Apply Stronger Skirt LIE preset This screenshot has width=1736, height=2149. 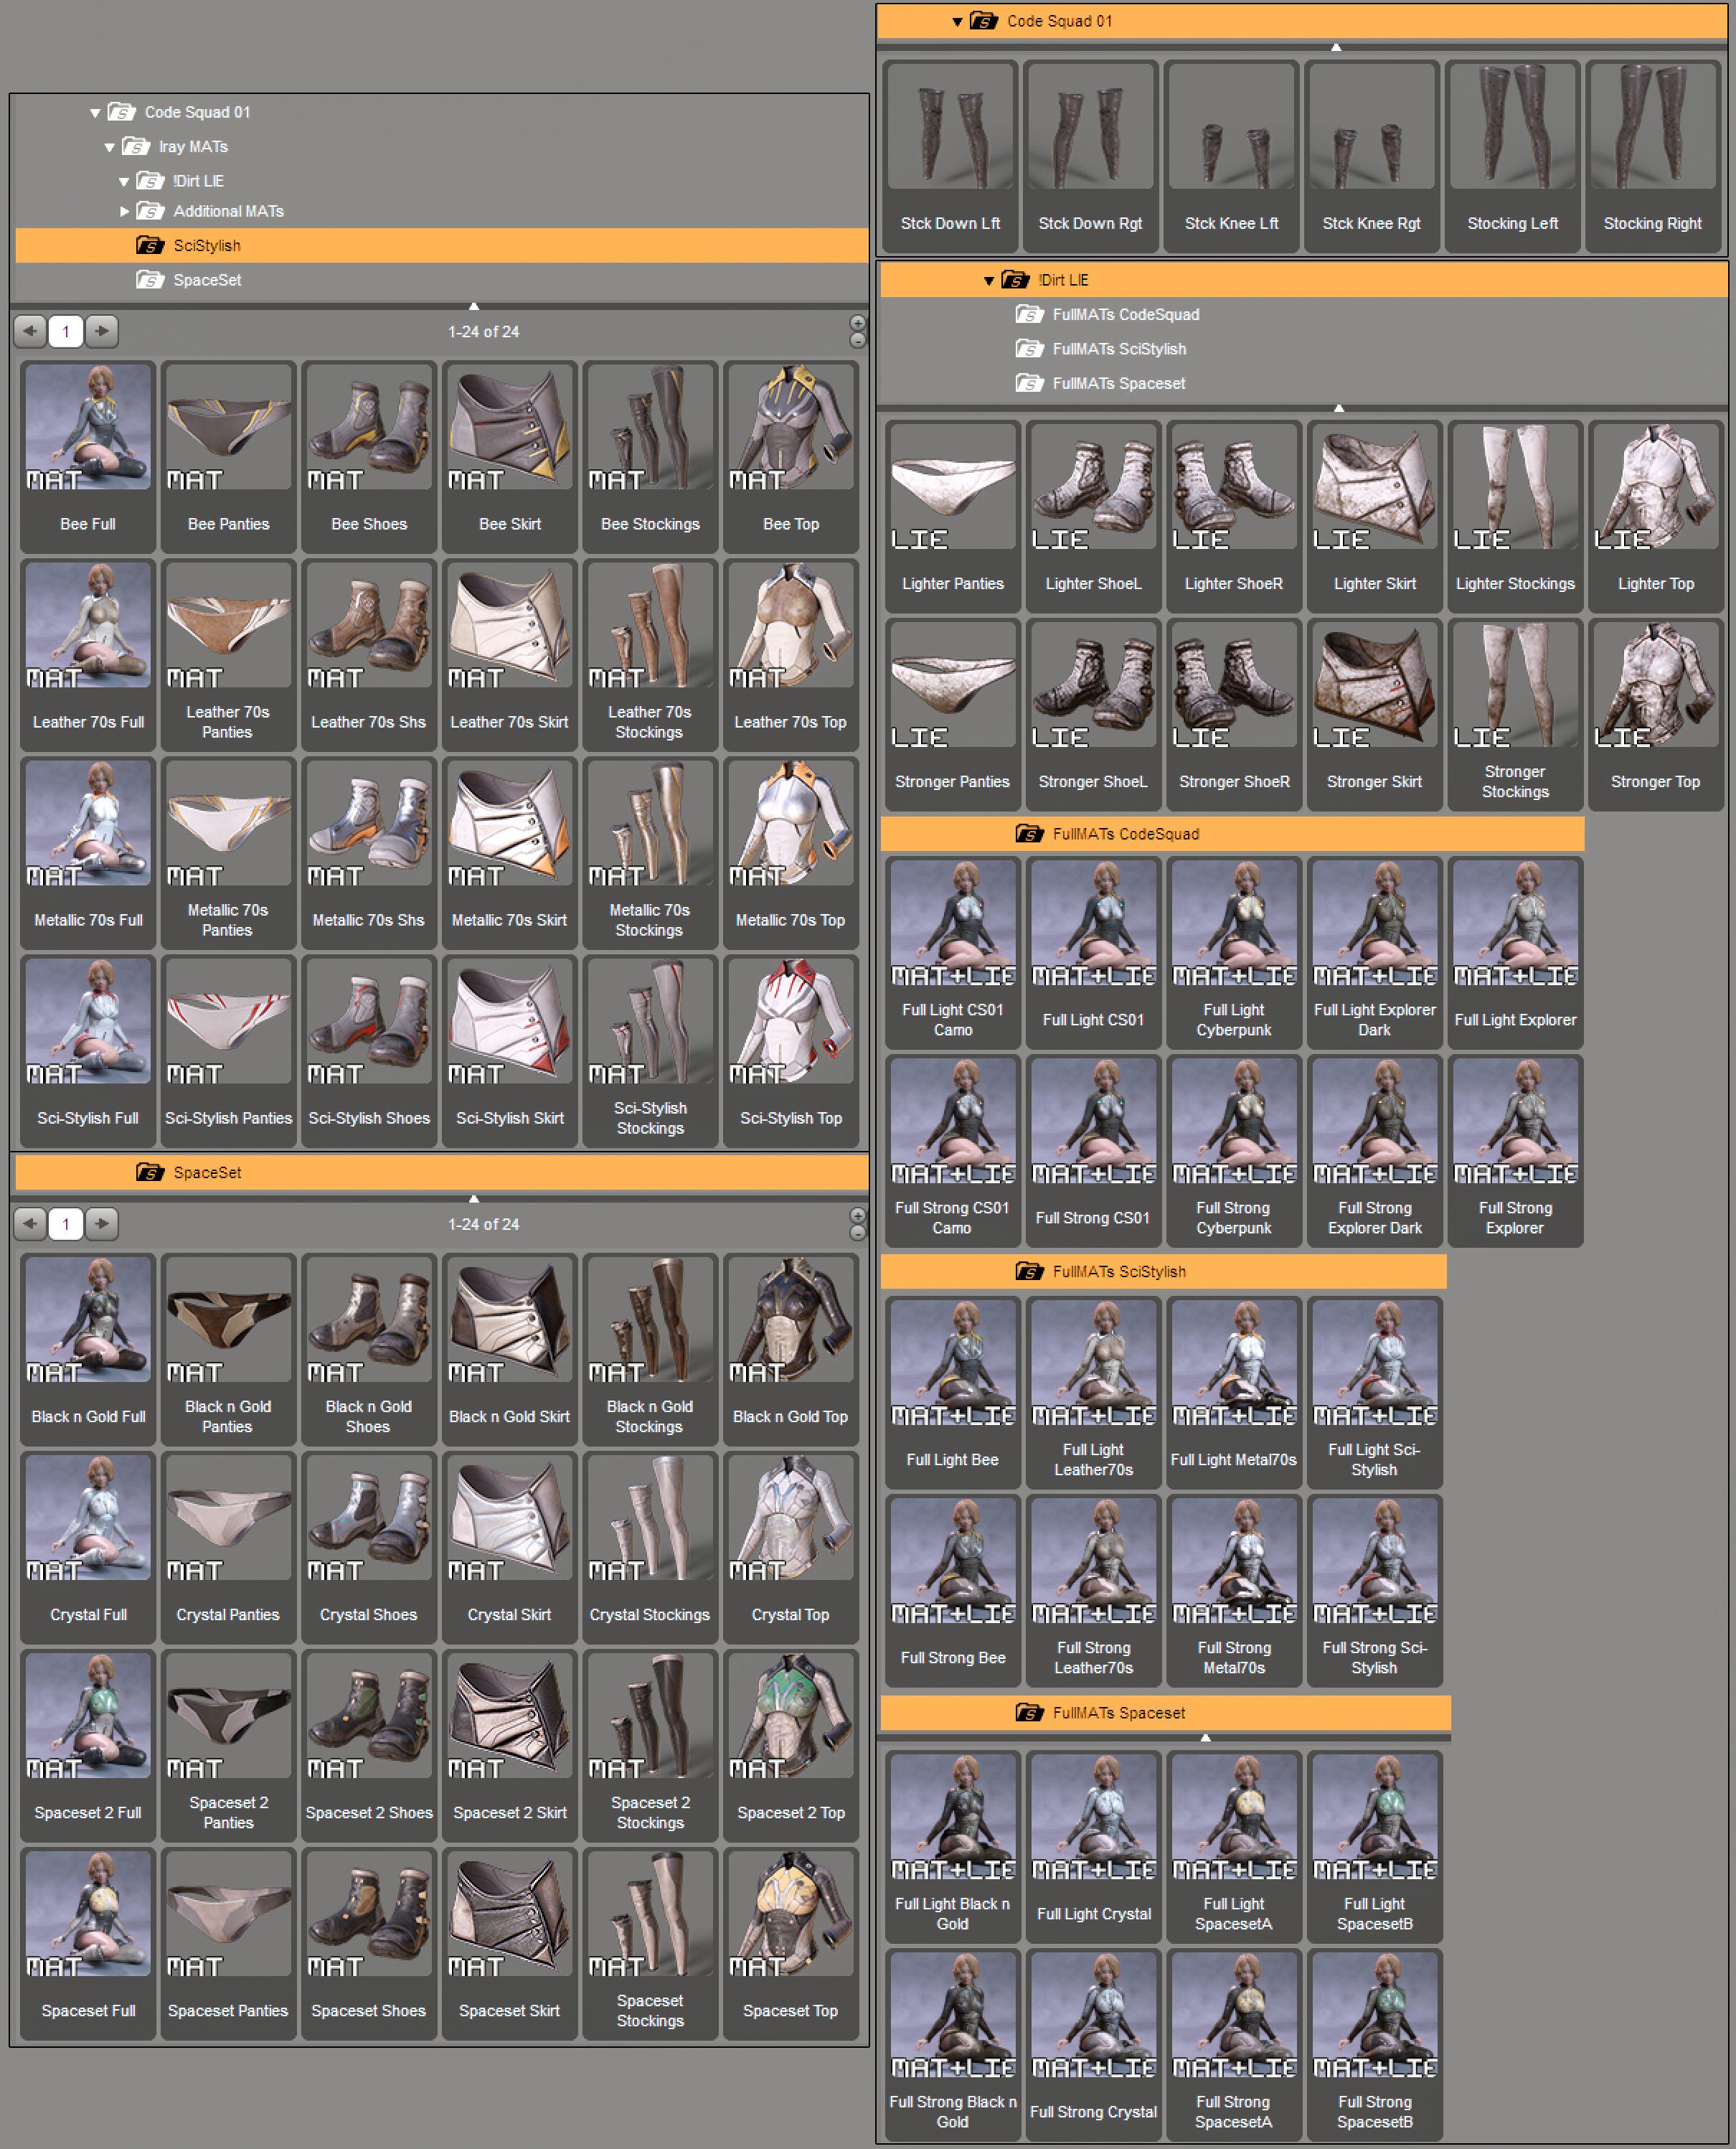[x=1375, y=713]
